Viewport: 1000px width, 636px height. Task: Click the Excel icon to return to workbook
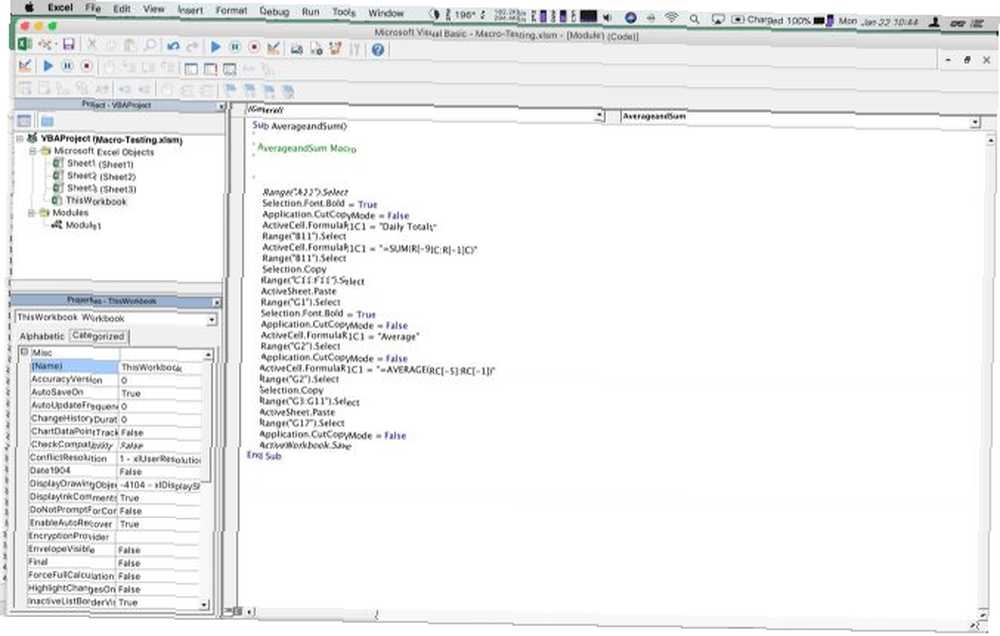point(24,44)
